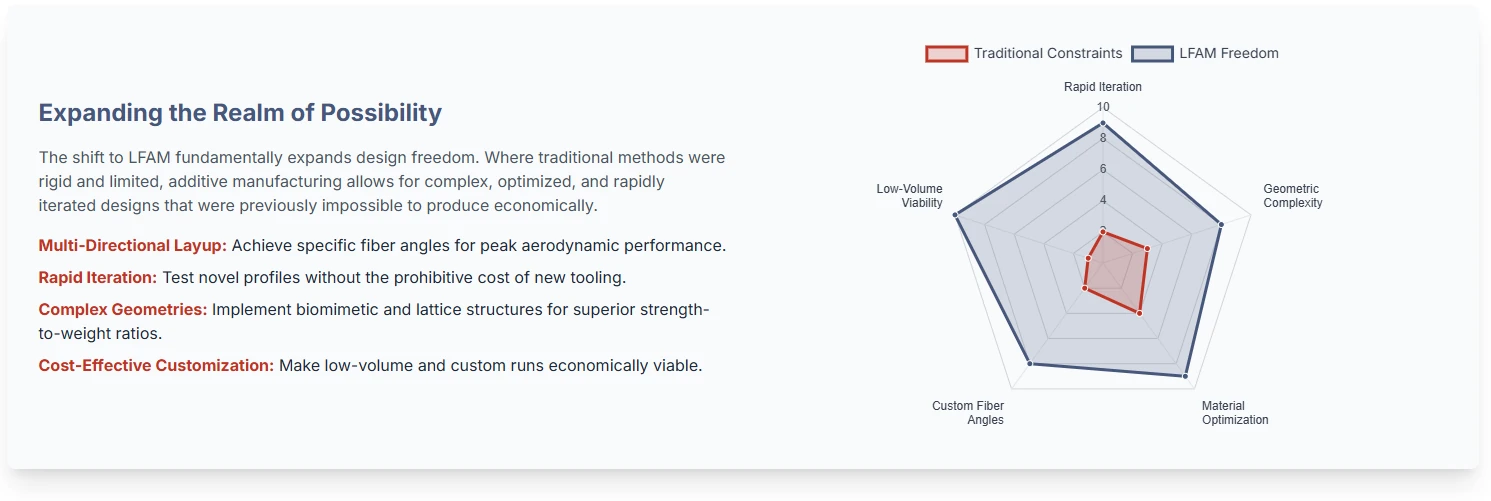Select LFAM Low-Volume Viability data point

(956, 214)
